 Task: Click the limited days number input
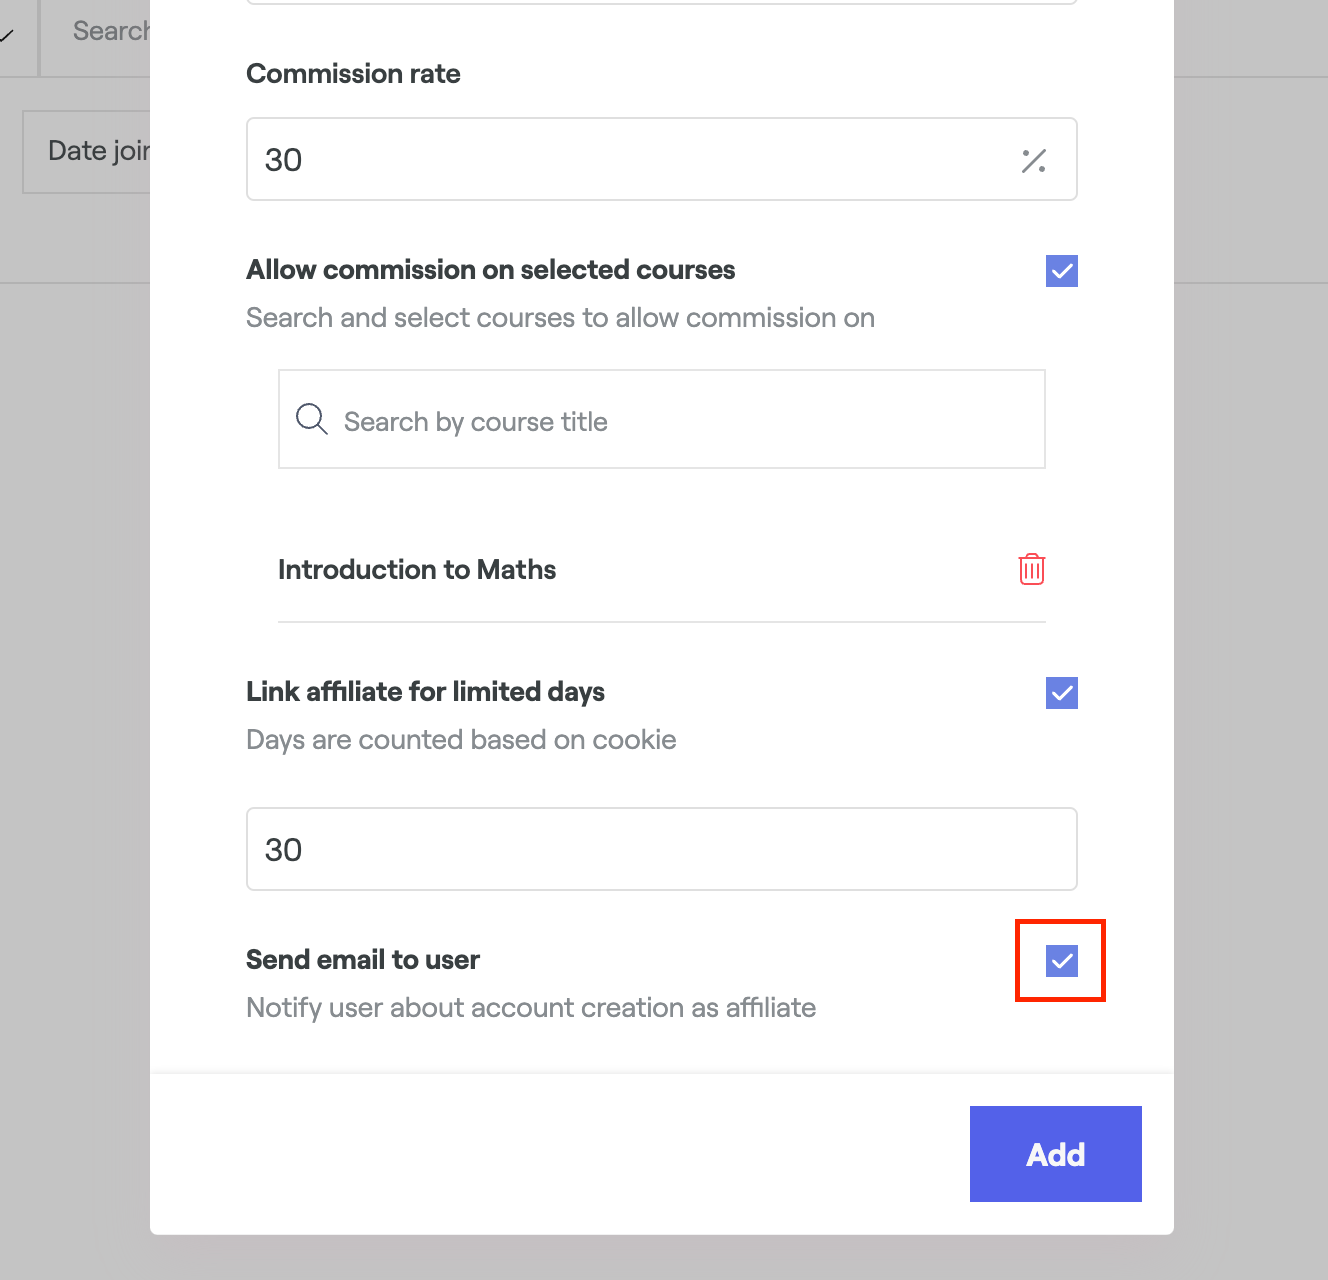click(x=660, y=849)
